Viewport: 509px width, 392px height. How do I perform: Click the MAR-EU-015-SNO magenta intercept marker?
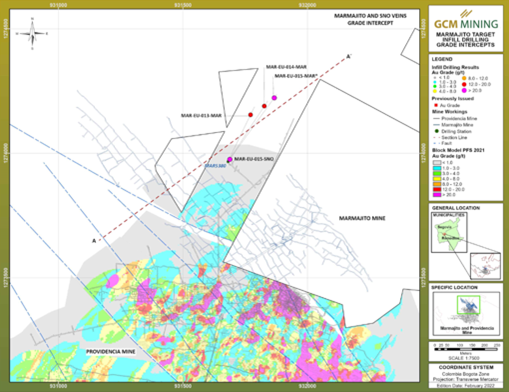(230, 159)
